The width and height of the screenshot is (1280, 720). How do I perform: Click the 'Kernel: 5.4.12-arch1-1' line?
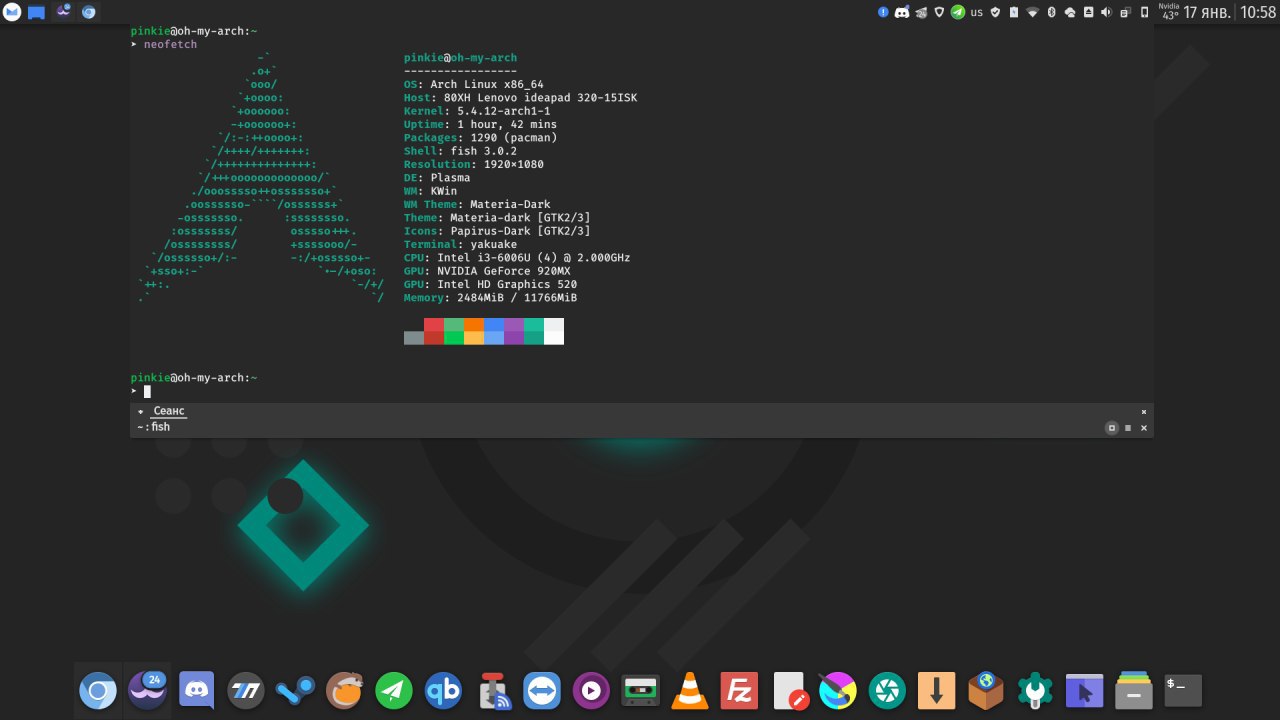pyautogui.click(x=477, y=111)
